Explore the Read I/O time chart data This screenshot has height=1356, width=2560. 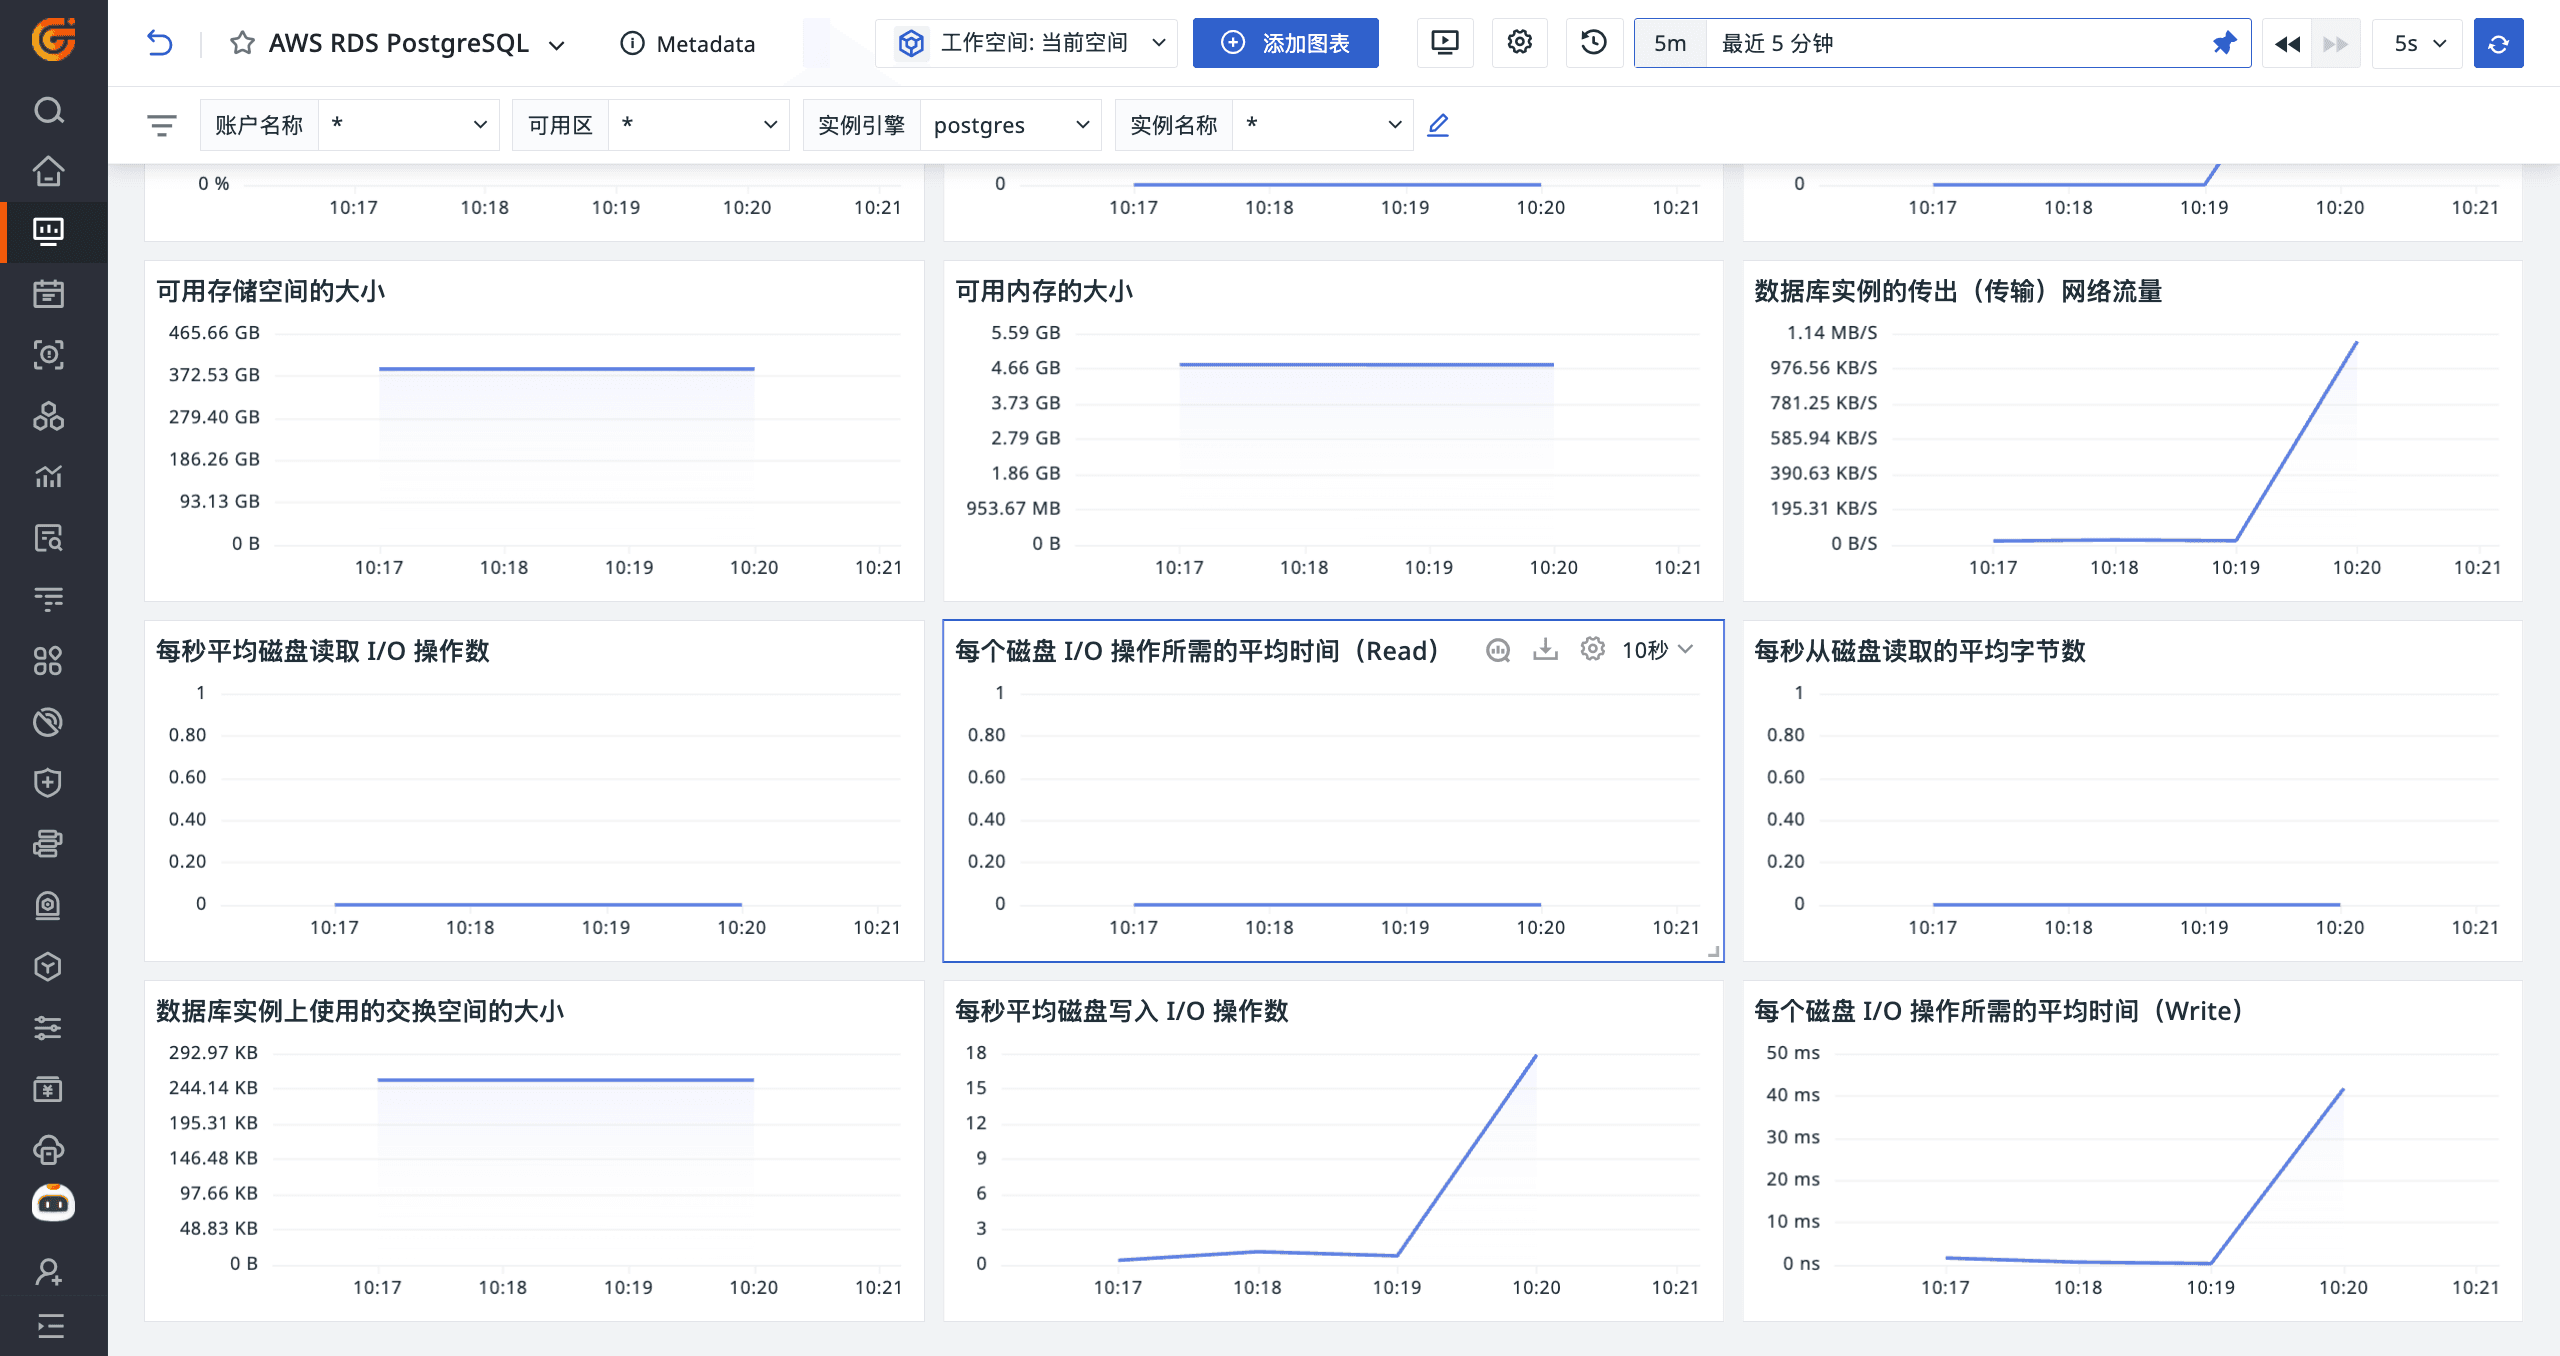point(1498,650)
